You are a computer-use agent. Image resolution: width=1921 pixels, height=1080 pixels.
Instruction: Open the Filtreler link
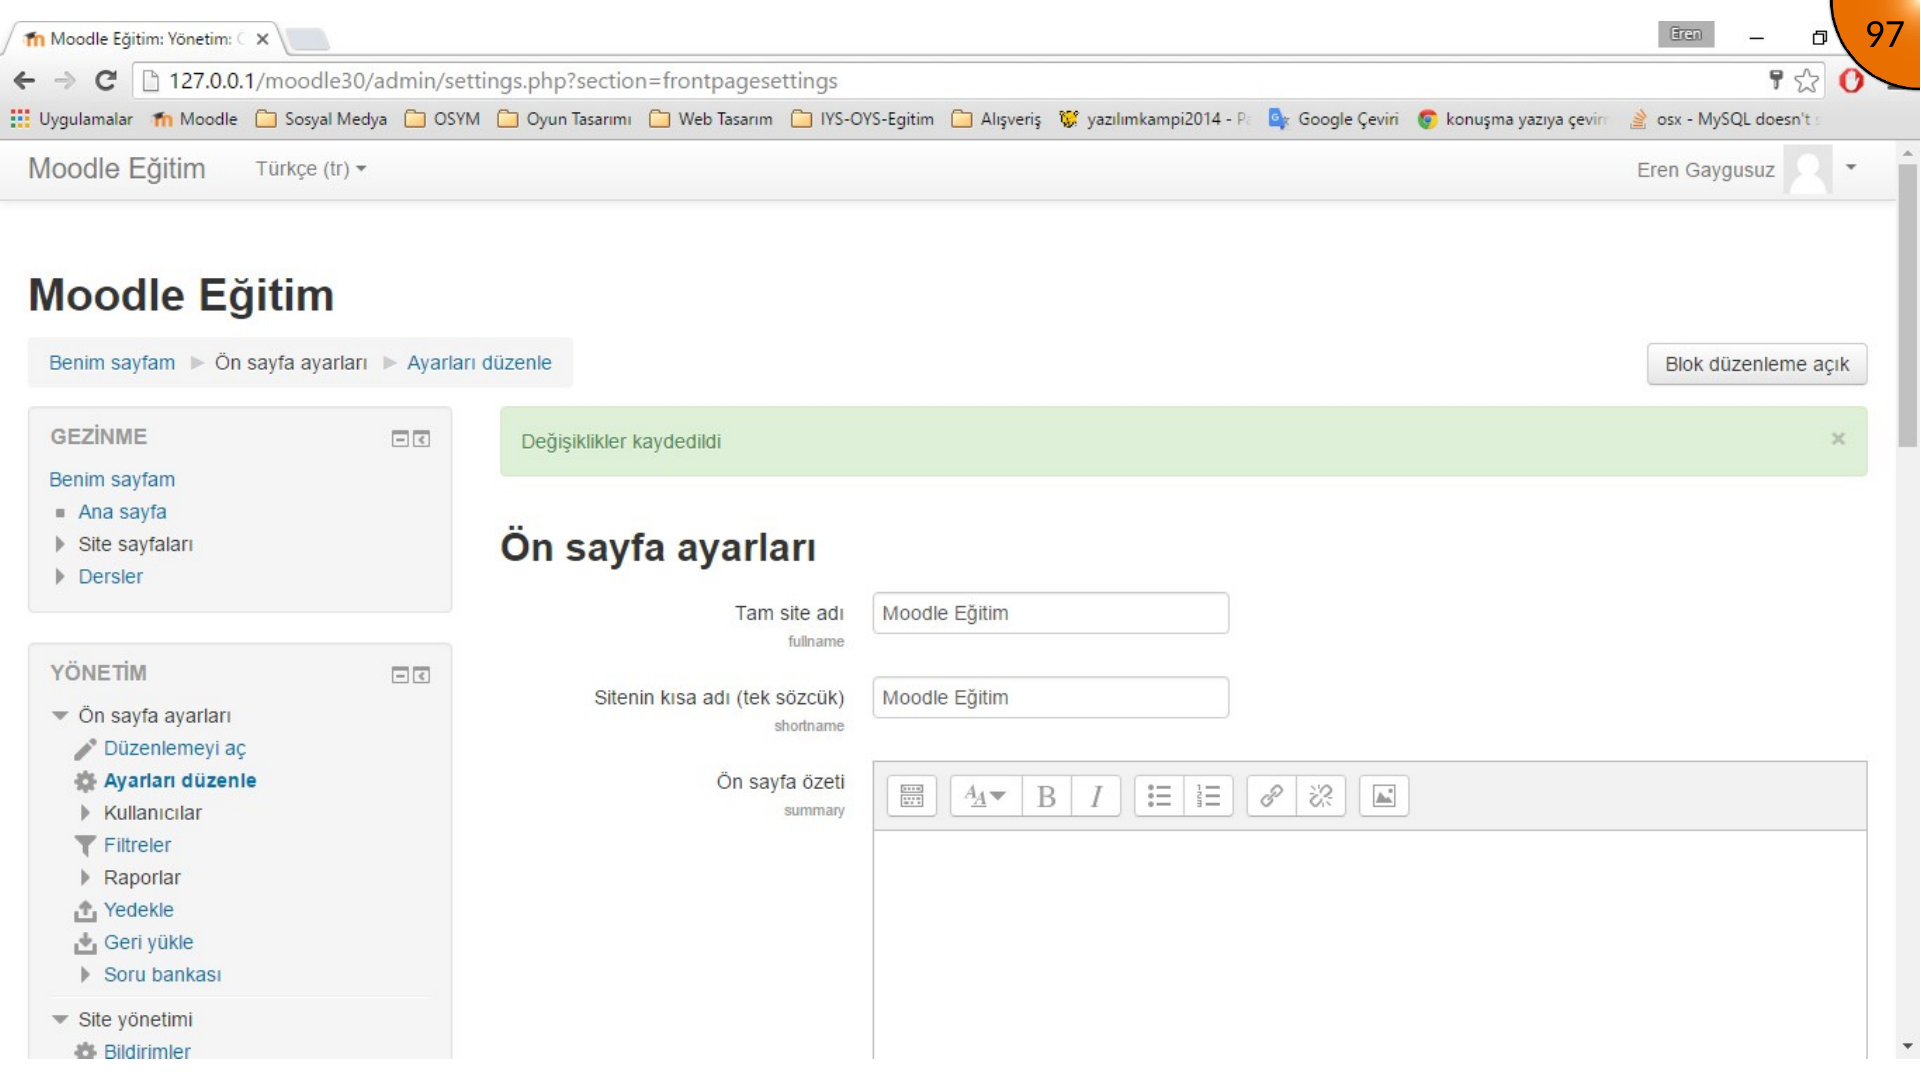click(x=138, y=846)
